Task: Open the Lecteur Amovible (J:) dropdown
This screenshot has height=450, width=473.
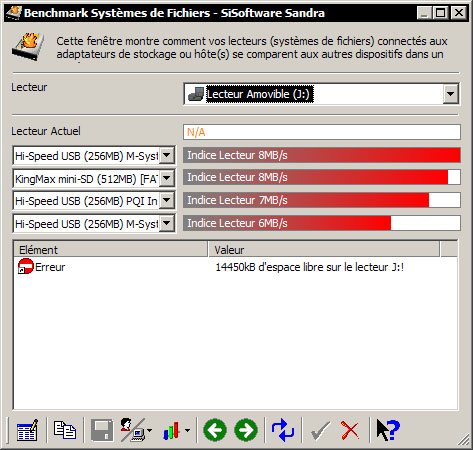Action: 451,94
